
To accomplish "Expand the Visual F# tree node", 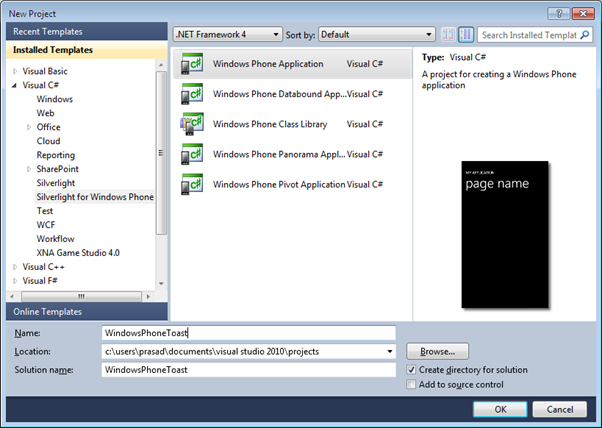I will [15, 281].
